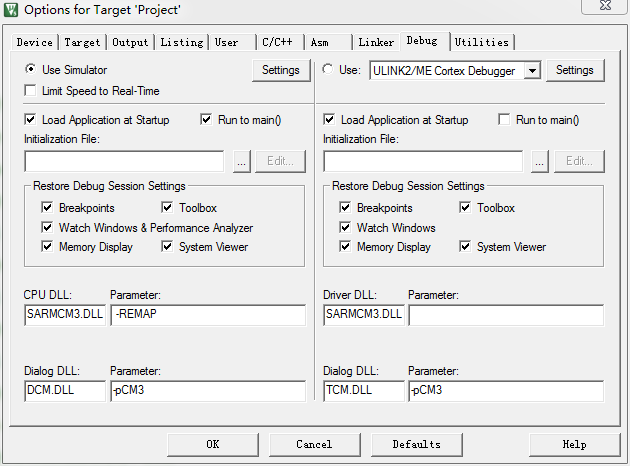The image size is (630, 466).
Task: Toggle simulator Memory Display checkbox
Action: 47,246
